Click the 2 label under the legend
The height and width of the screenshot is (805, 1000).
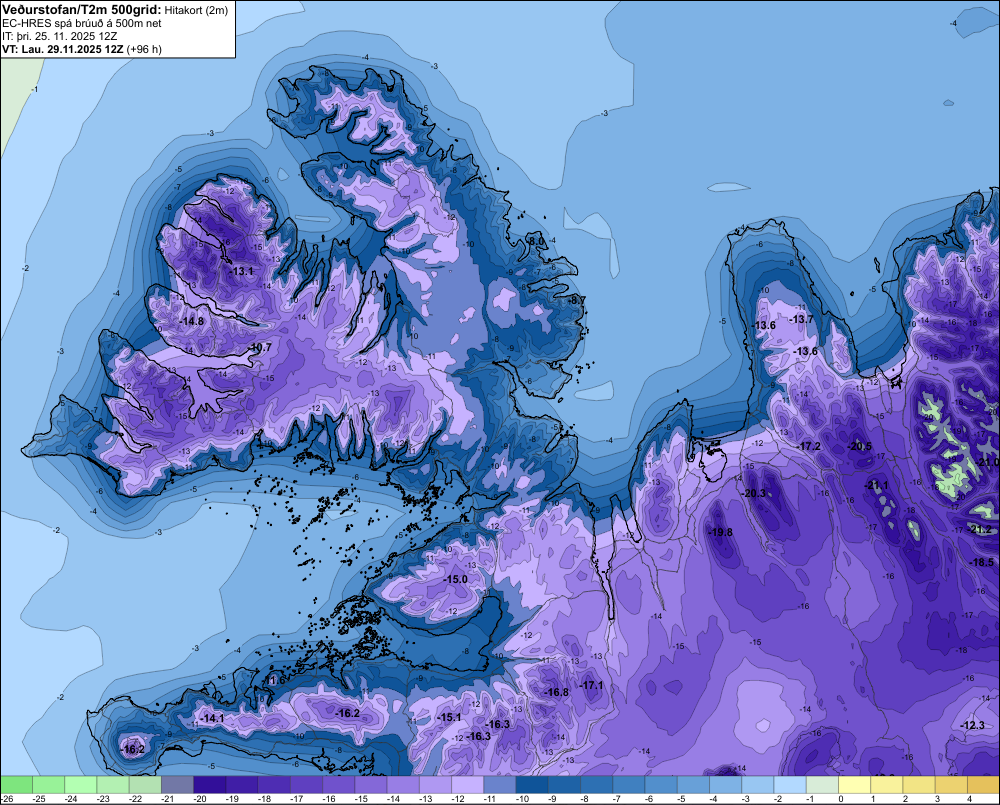(905, 799)
